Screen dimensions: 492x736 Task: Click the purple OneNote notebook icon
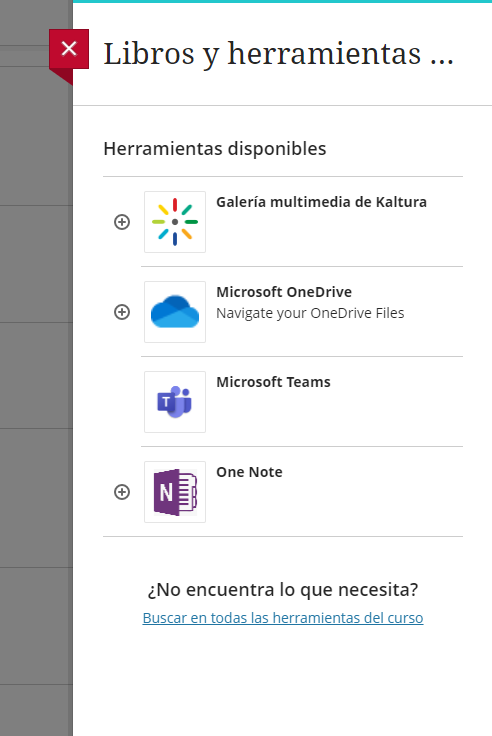click(175, 492)
